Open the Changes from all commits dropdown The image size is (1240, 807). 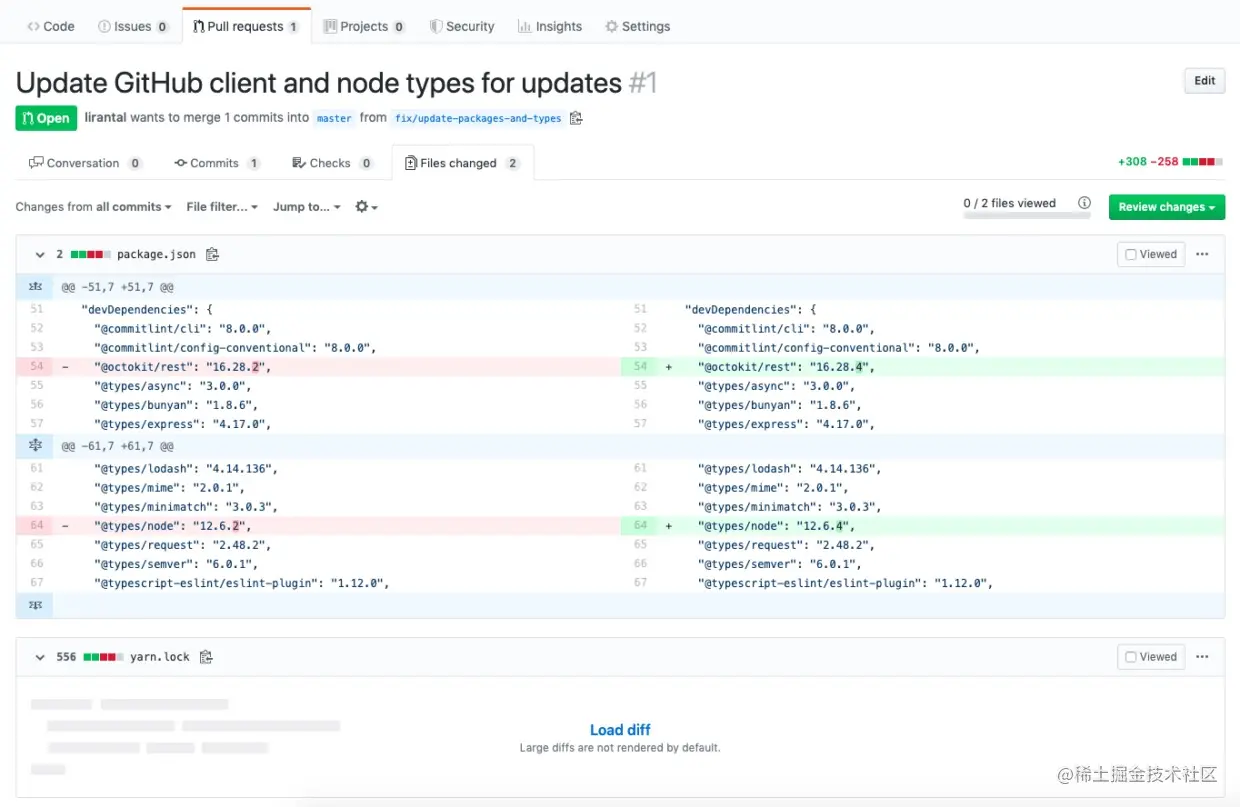[93, 207]
